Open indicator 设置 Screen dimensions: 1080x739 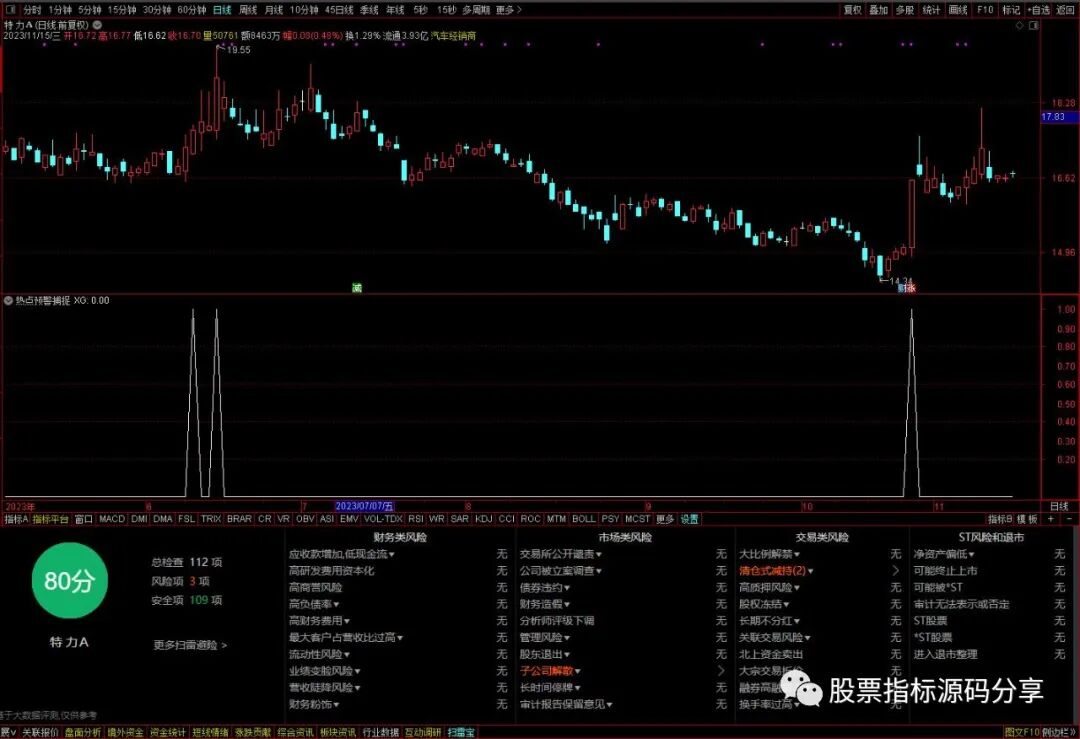[689, 519]
